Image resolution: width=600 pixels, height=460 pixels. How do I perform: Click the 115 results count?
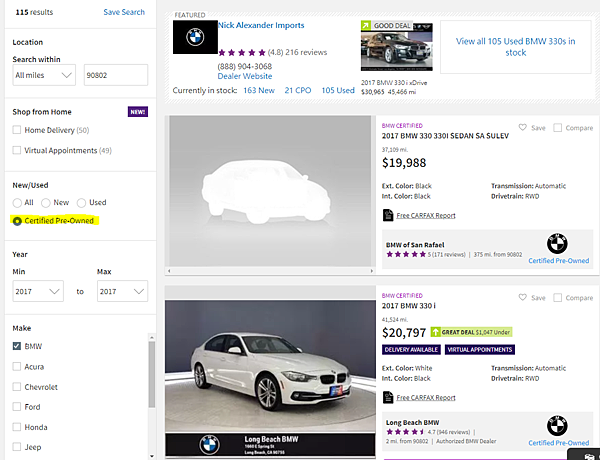tap(34, 12)
